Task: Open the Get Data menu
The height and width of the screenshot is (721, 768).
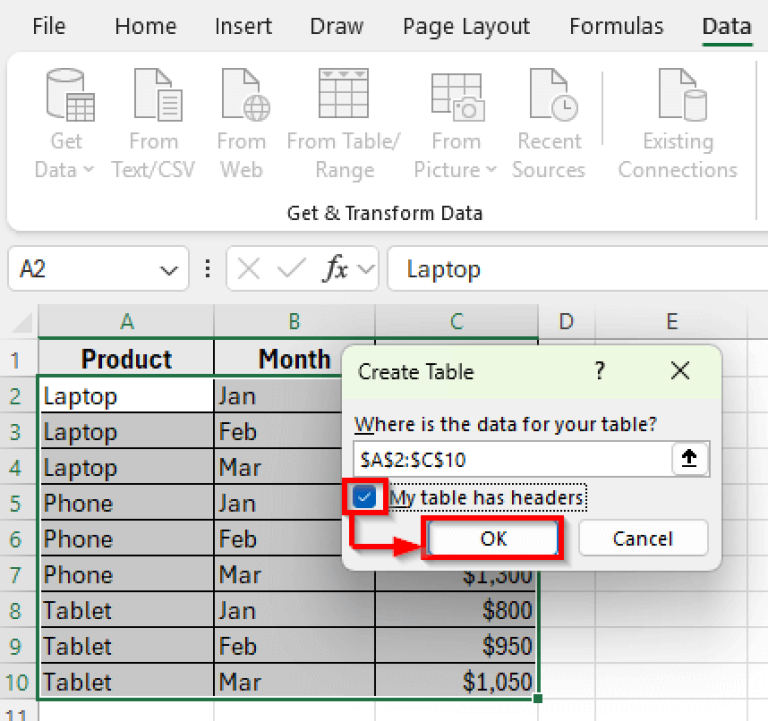Action: pos(65,124)
